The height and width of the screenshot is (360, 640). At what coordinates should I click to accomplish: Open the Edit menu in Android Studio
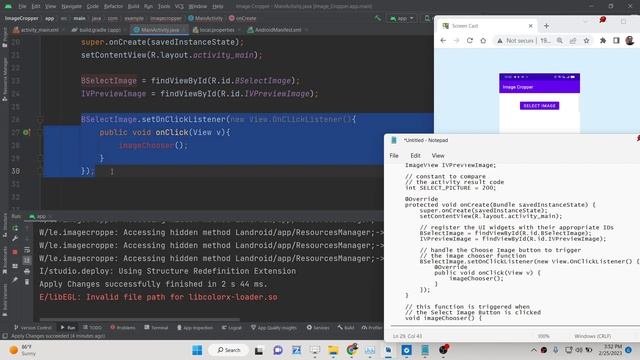click(x=36, y=7)
